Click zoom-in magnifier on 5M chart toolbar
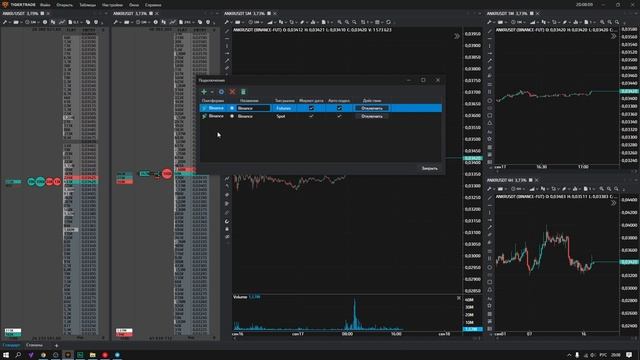 point(339,22)
